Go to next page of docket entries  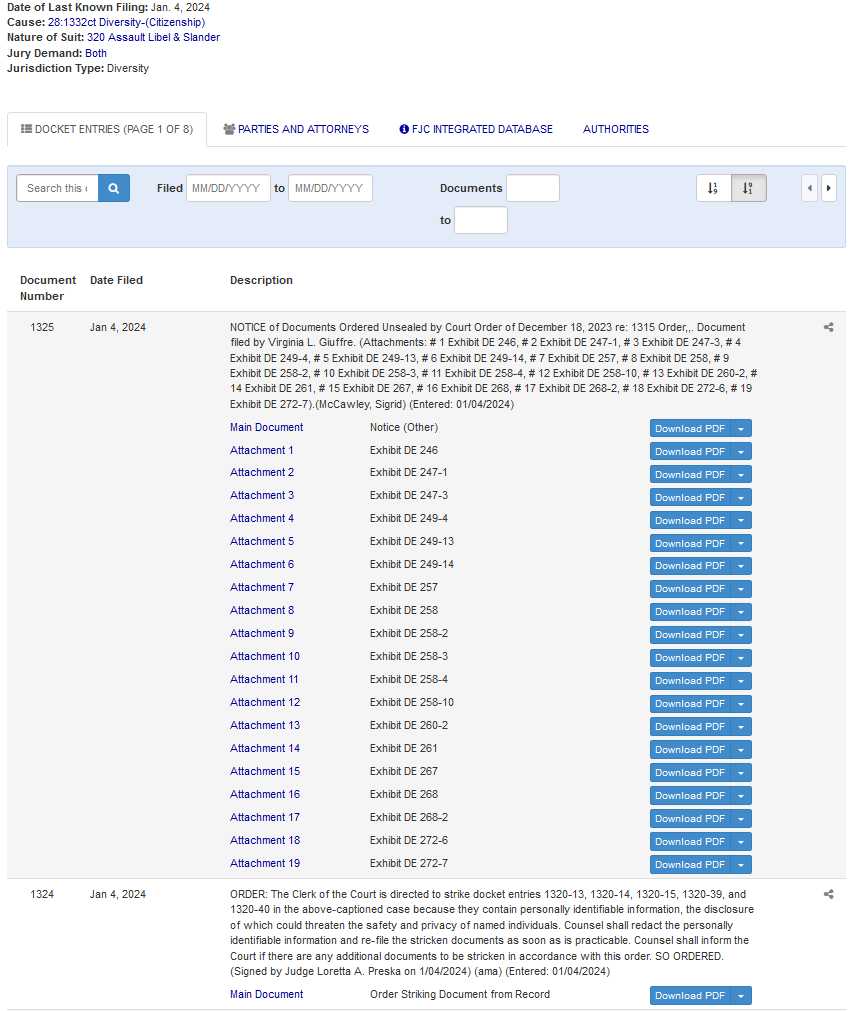[828, 188]
